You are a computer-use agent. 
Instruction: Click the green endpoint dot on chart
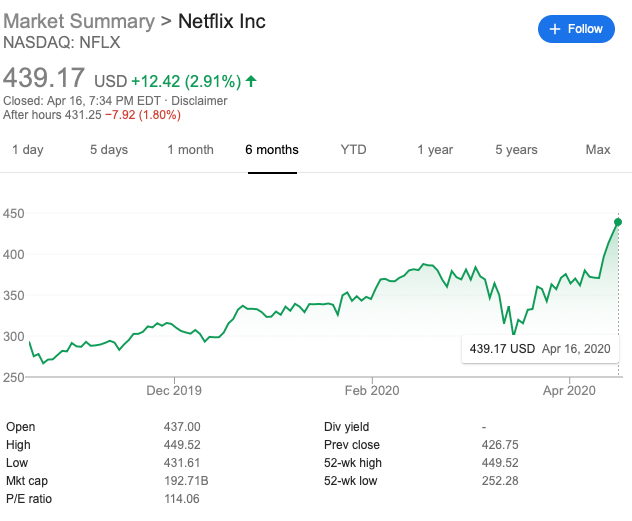tap(618, 222)
